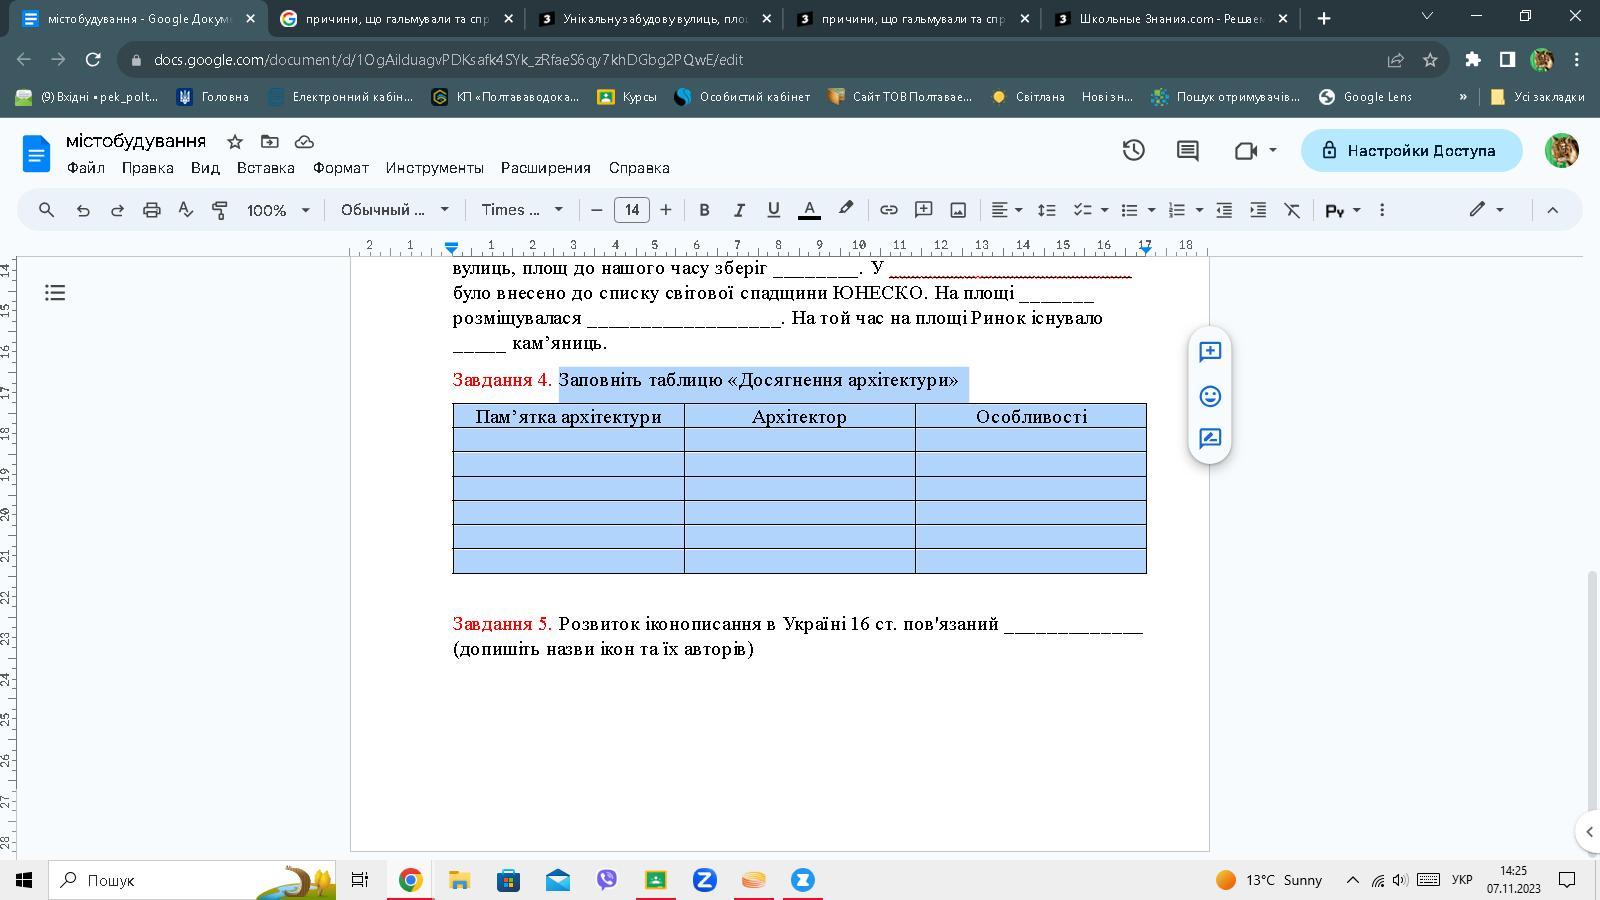This screenshot has height=900, width=1600.
Task: Expand the Times font family dropdown
Action: [522, 210]
